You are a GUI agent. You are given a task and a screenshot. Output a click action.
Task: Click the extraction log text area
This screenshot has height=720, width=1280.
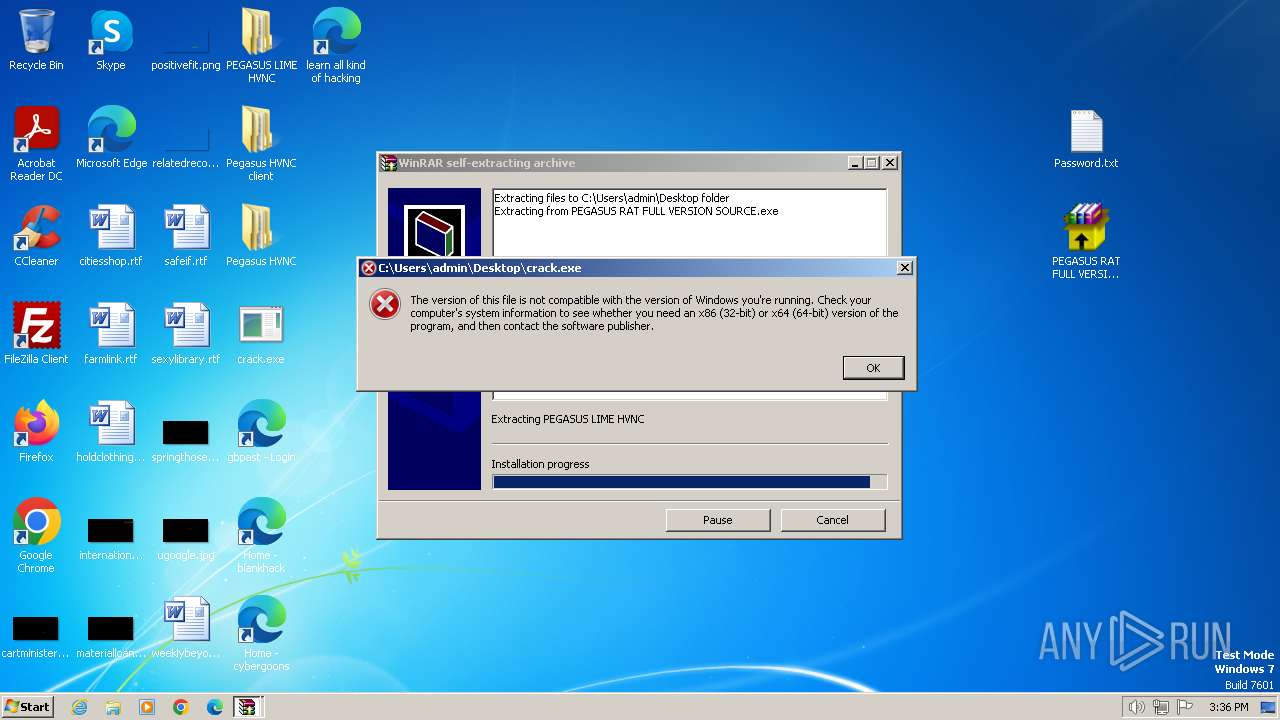(x=689, y=222)
